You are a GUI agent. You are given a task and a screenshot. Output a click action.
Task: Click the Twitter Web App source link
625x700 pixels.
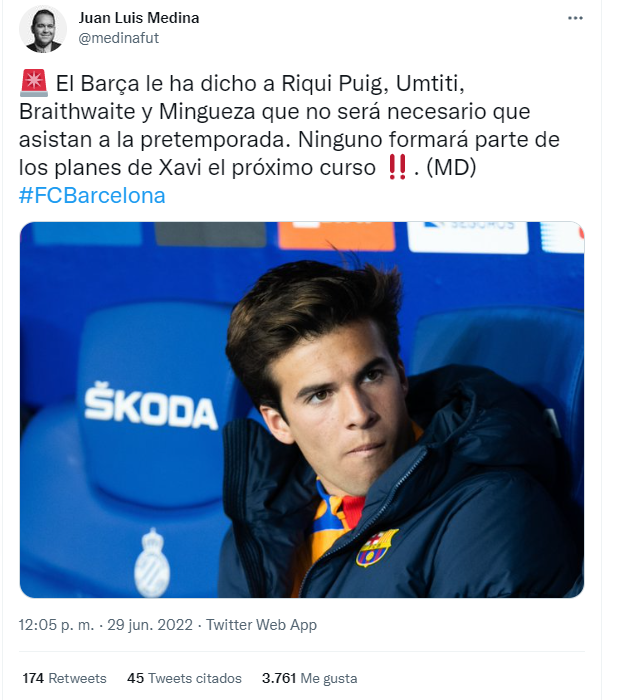click(x=260, y=625)
